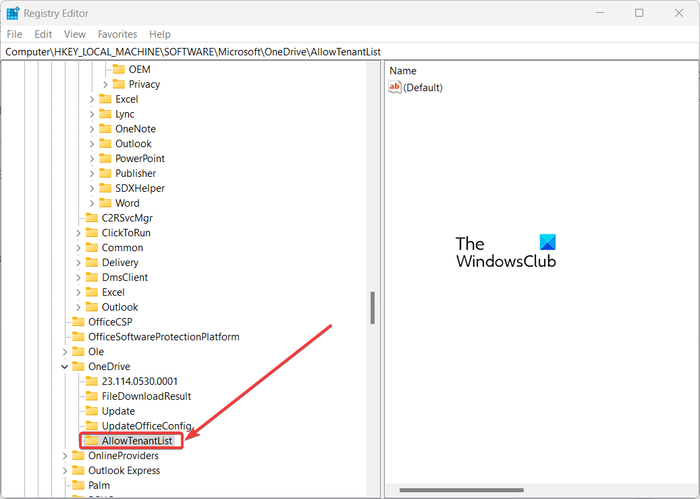Select the DmsClient folder icon

point(92,277)
